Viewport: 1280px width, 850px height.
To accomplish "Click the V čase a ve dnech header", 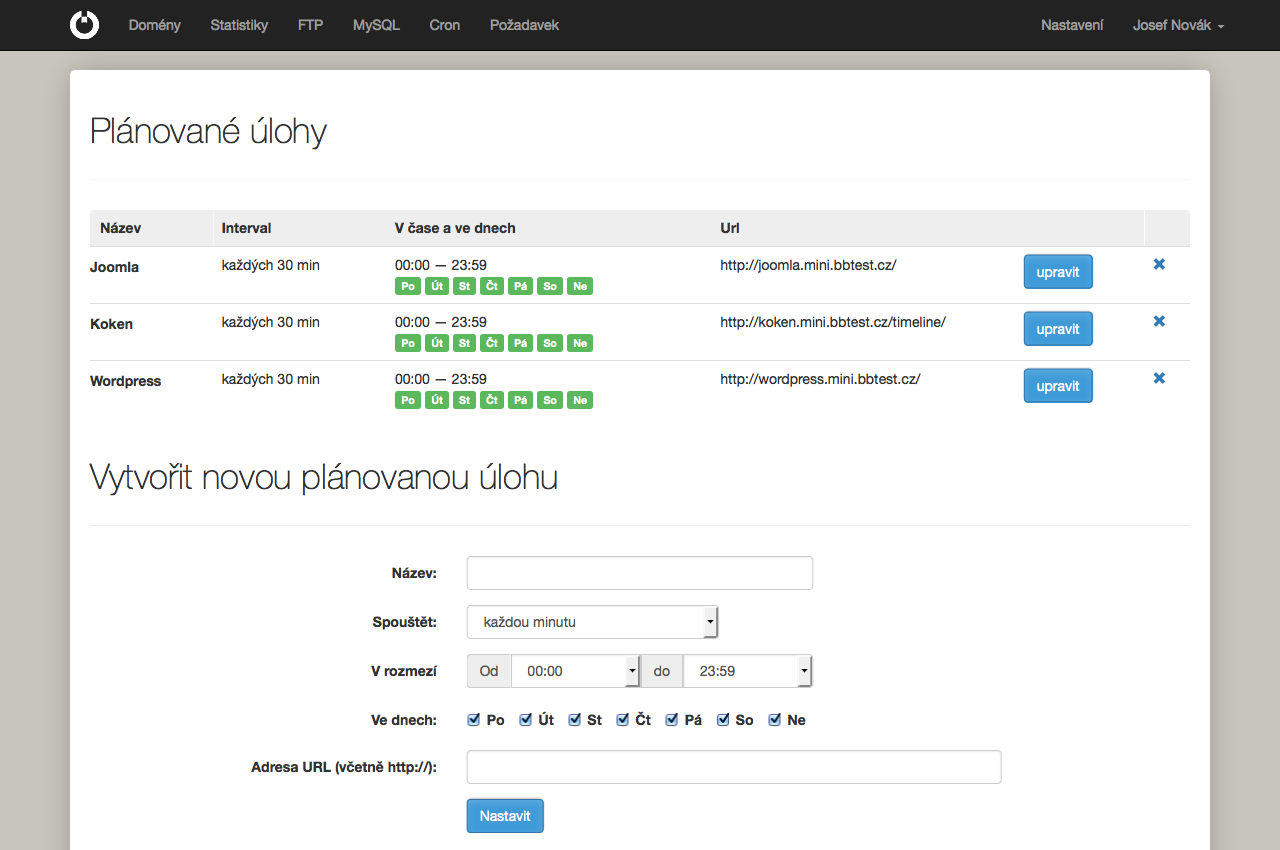I will (x=455, y=228).
